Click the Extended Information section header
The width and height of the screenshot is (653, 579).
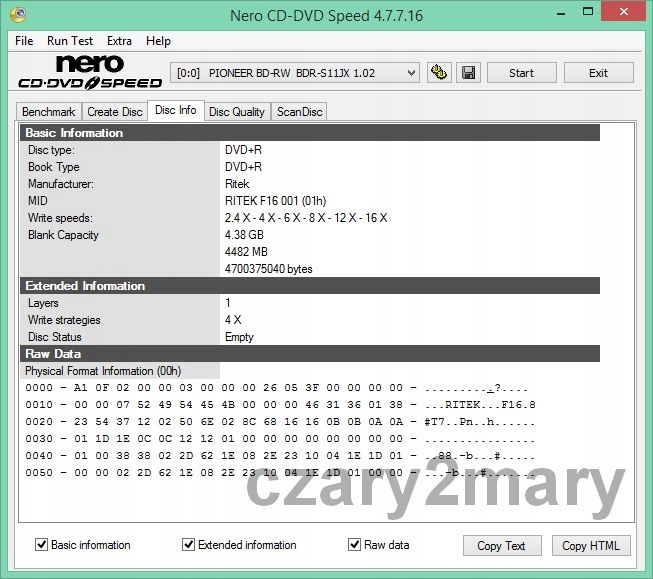click(310, 286)
